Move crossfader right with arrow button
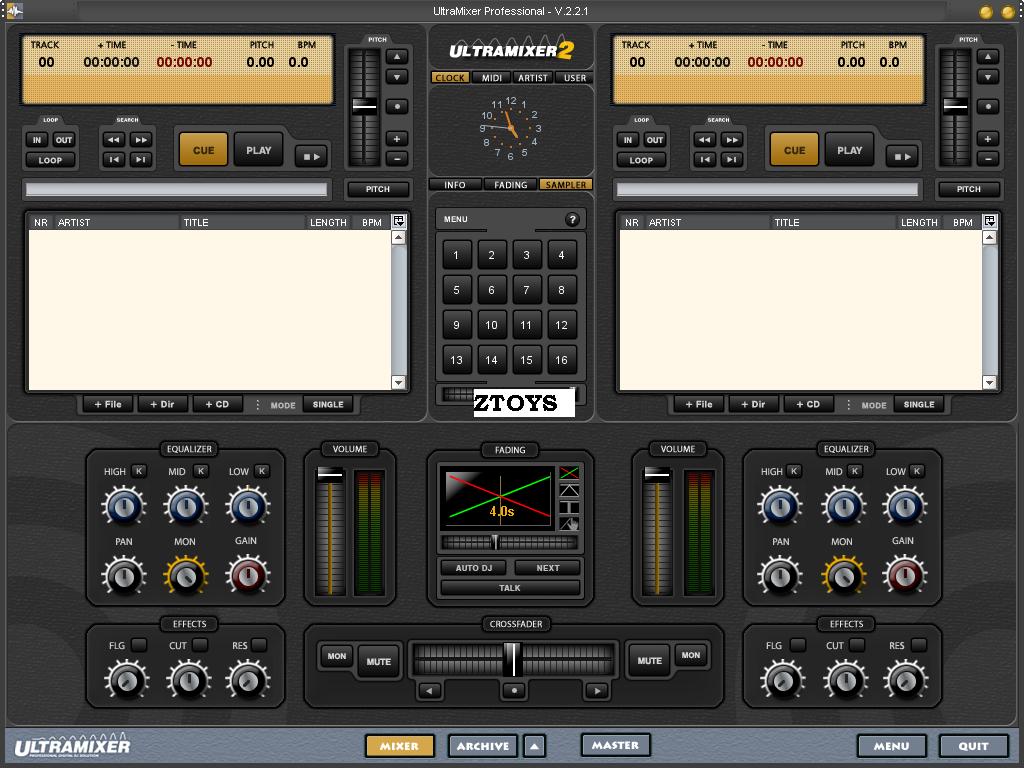The width and height of the screenshot is (1024, 768). click(x=597, y=690)
